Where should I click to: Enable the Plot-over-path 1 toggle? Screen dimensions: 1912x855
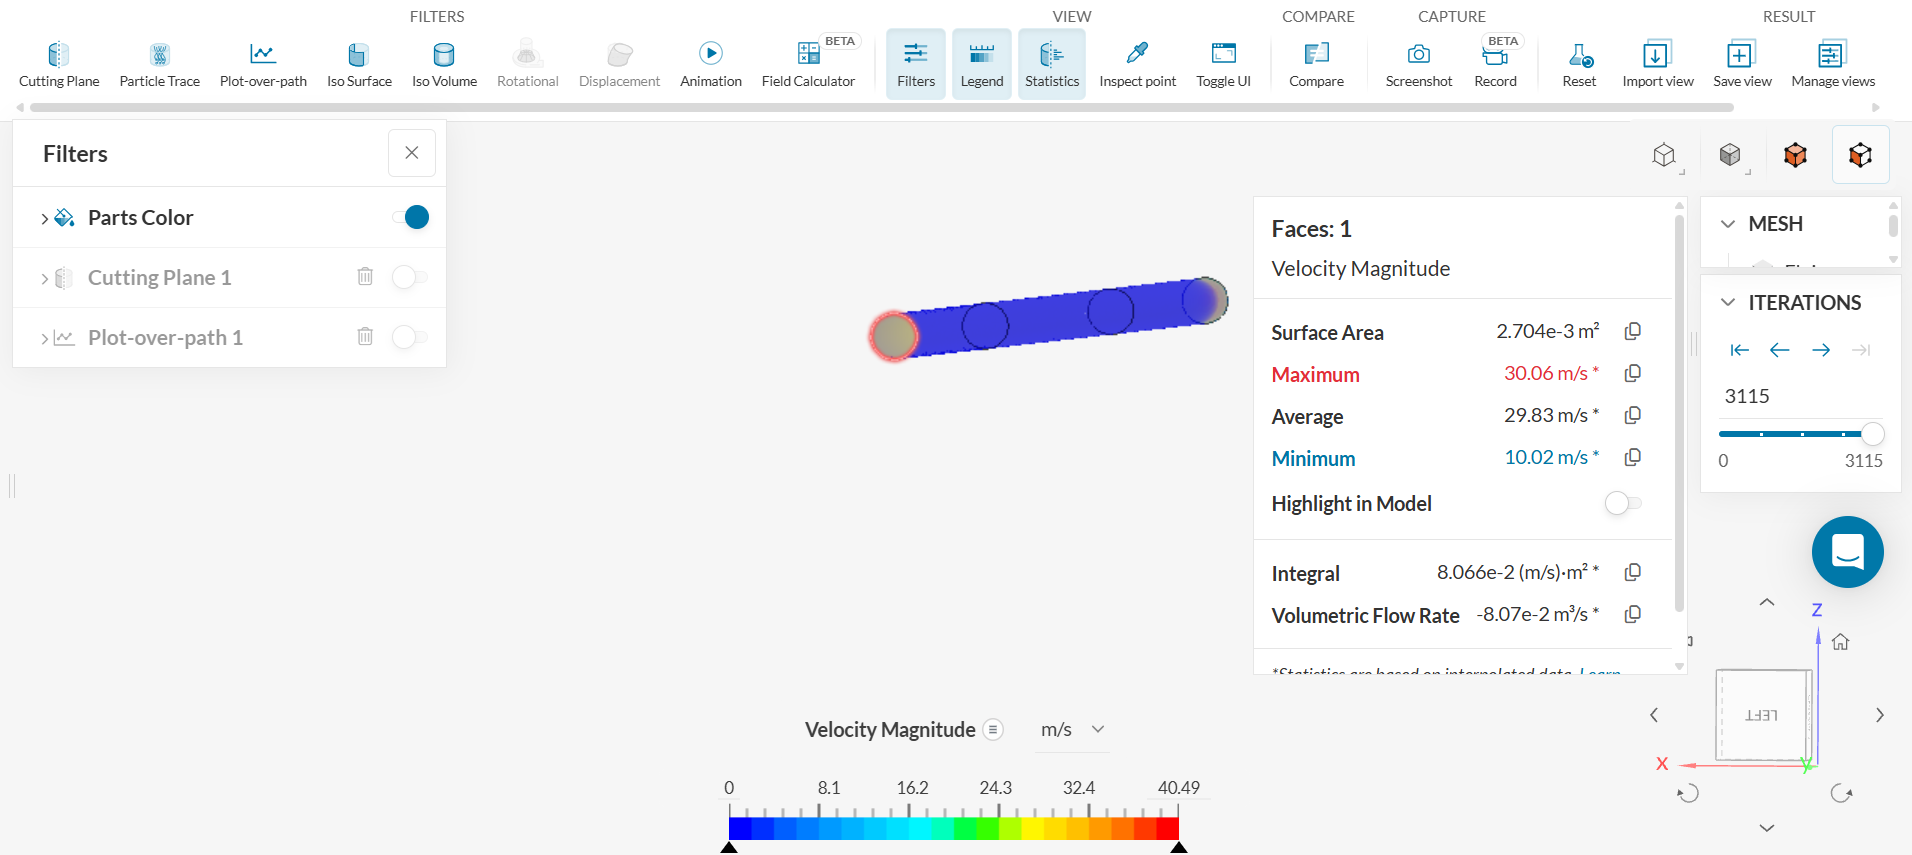410,337
